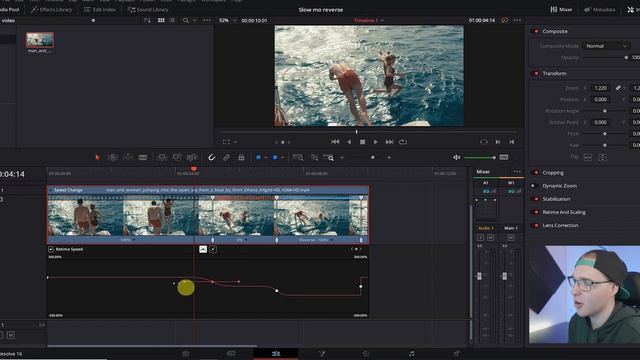The width and height of the screenshot is (640, 360).
Task: Expand the Lens Correction section
Action: (x=560, y=225)
